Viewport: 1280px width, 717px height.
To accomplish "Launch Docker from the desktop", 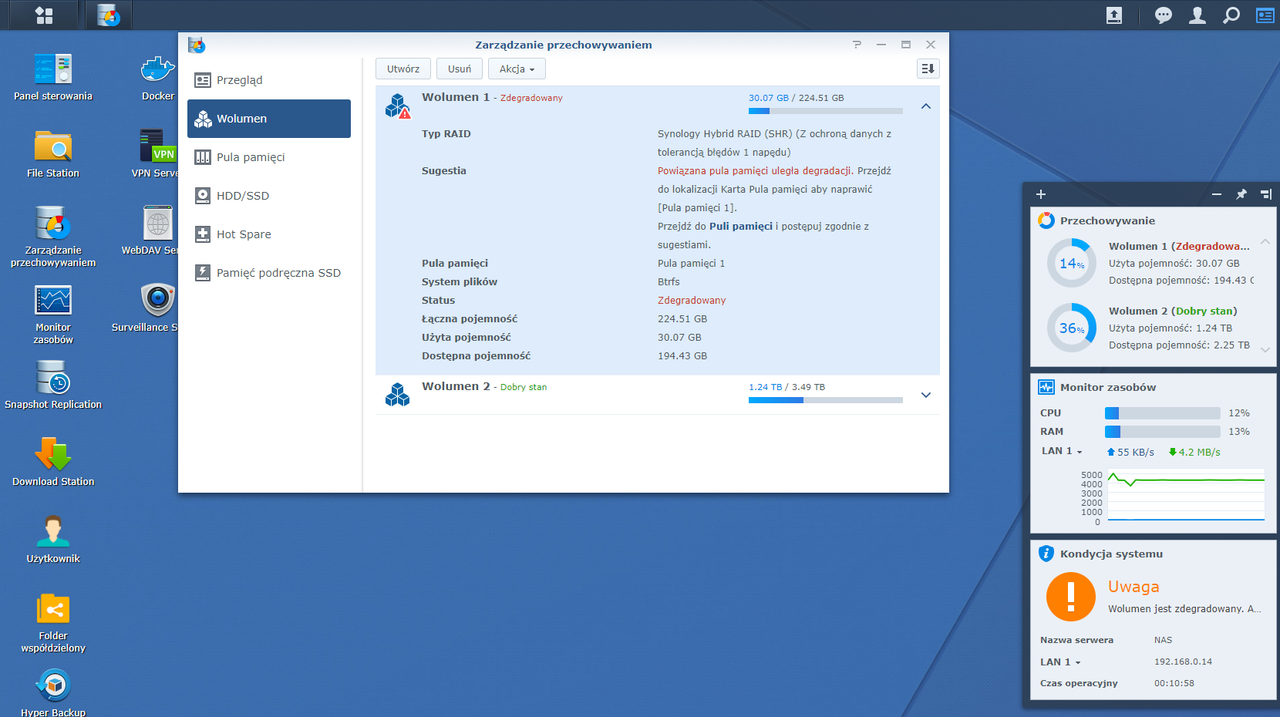I will tap(158, 77).
